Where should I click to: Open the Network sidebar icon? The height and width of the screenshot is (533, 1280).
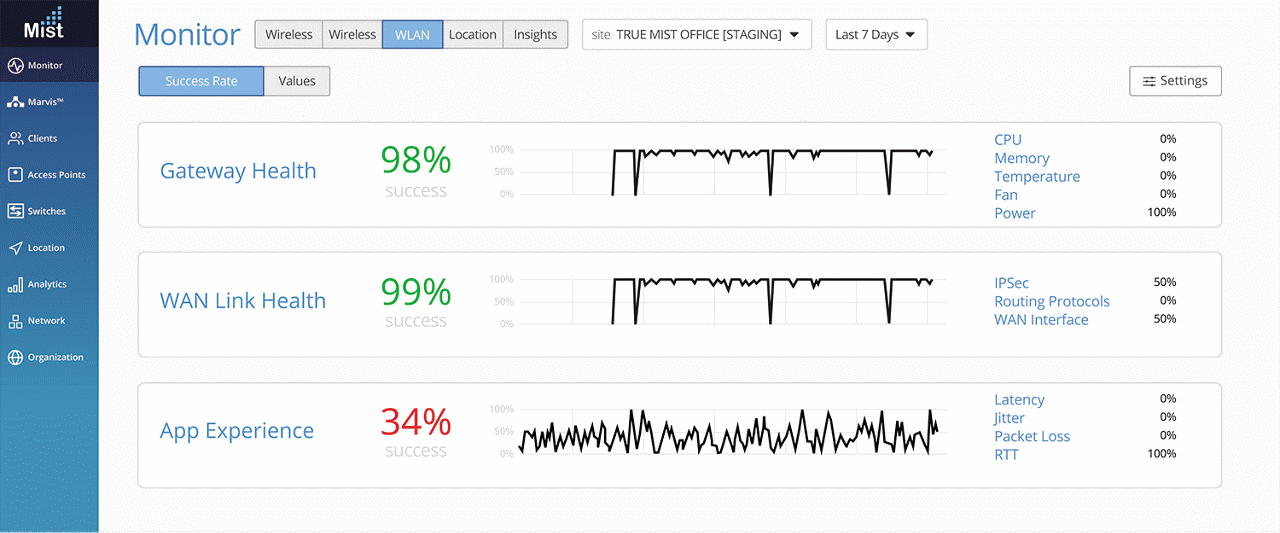coord(15,321)
